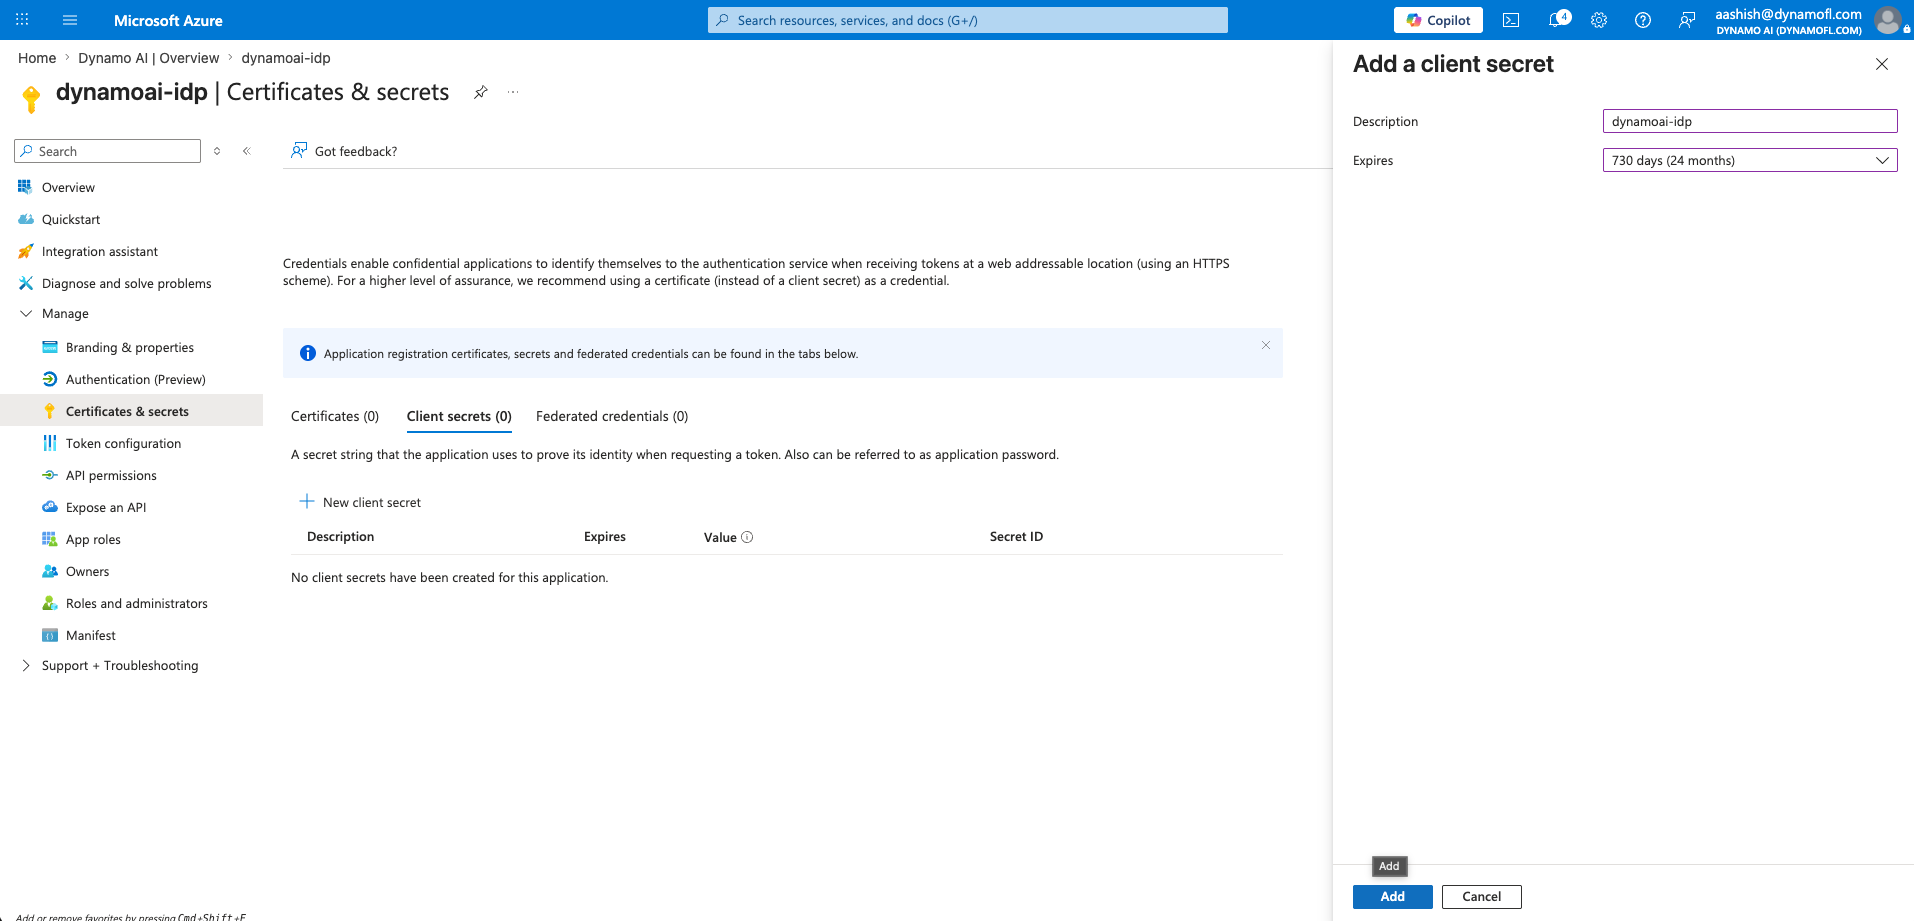This screenshot has height=921, width=1914.
Task: Open the Owners page
Action: click(x=88, y=571)
